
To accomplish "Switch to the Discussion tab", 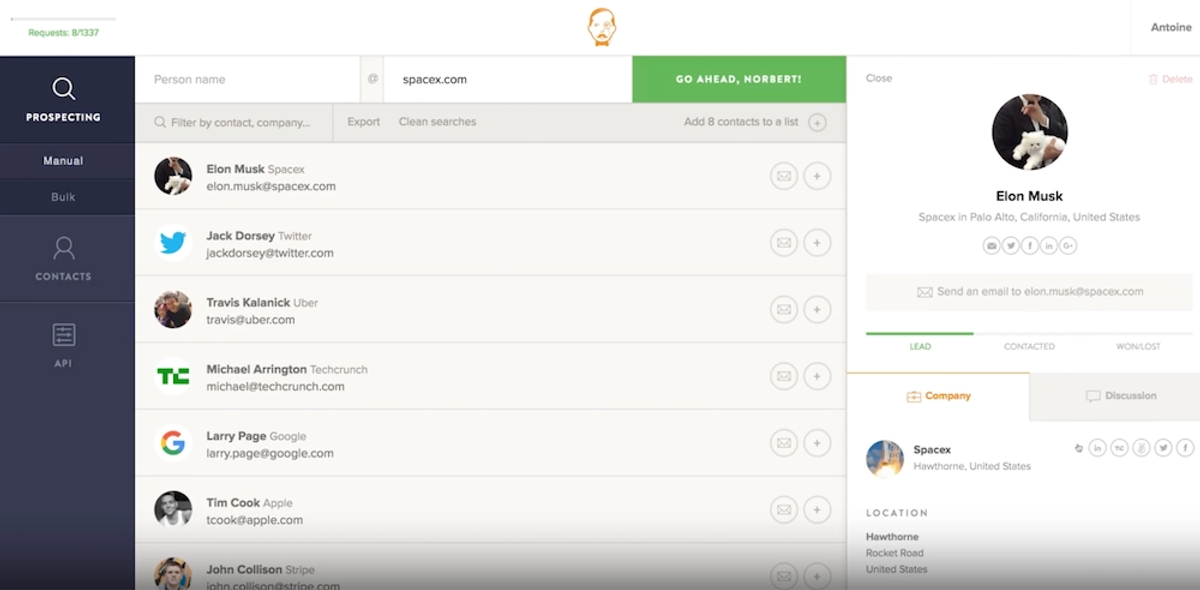I will tap(1115, 396).
